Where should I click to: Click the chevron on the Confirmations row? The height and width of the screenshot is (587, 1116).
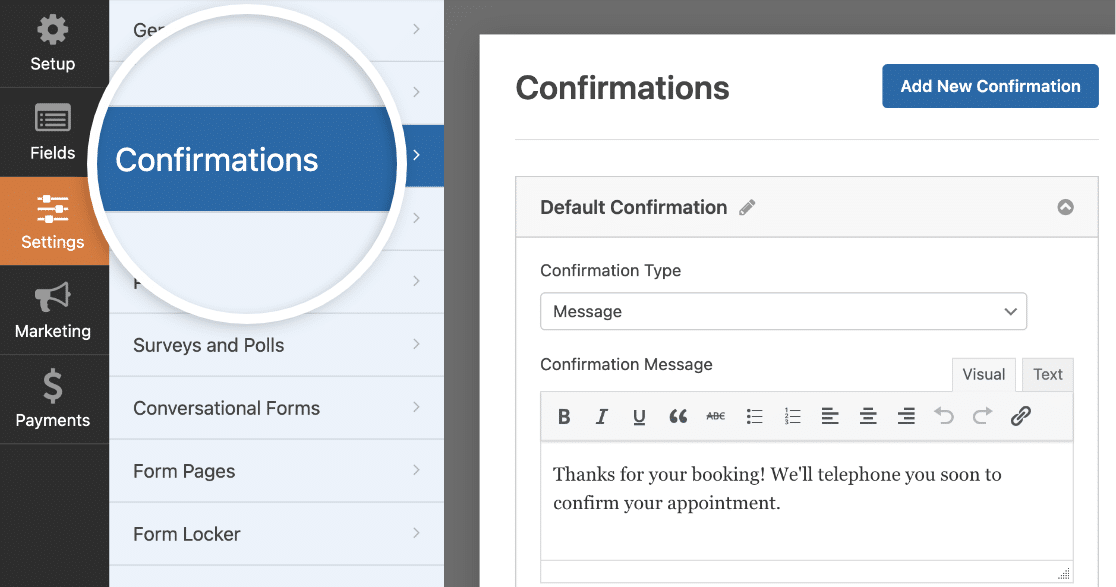[x=416, y=155]
